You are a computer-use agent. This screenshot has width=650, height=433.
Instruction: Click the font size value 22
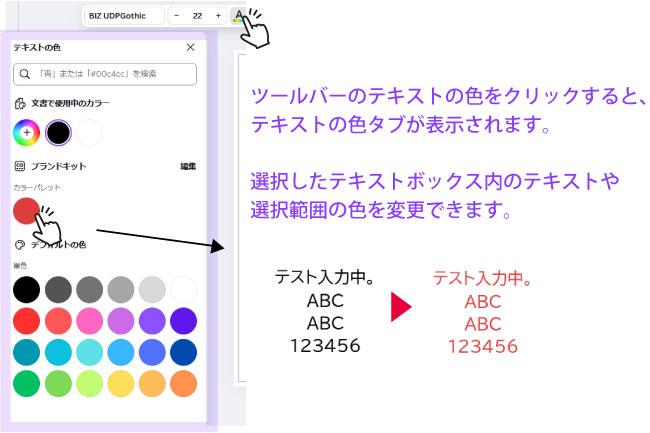tap(197, 16)
